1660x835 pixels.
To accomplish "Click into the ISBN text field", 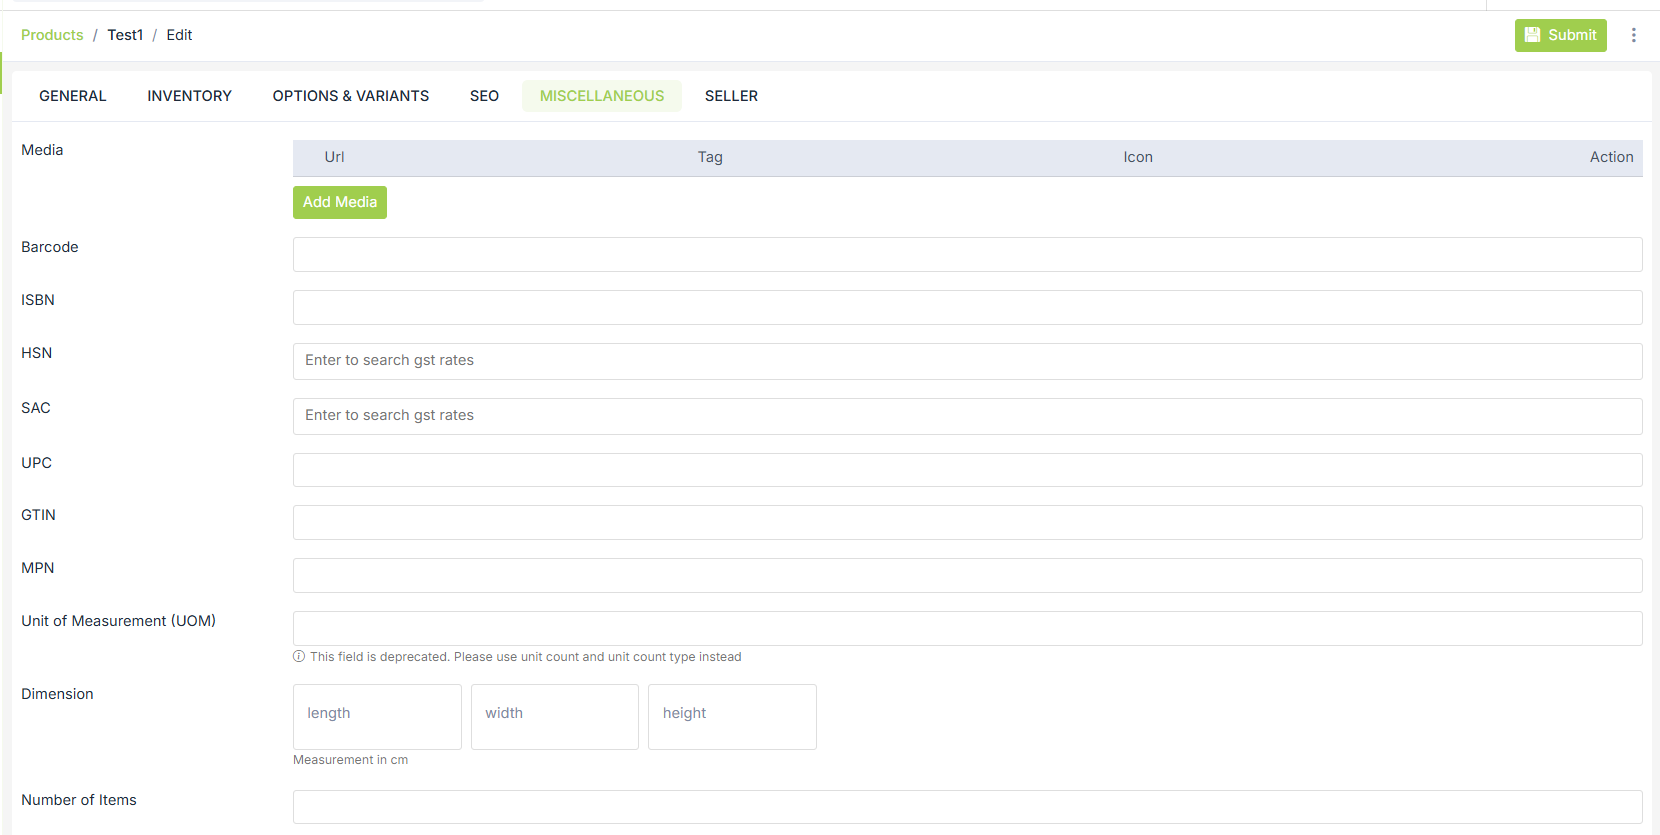I will pos(966,307).
